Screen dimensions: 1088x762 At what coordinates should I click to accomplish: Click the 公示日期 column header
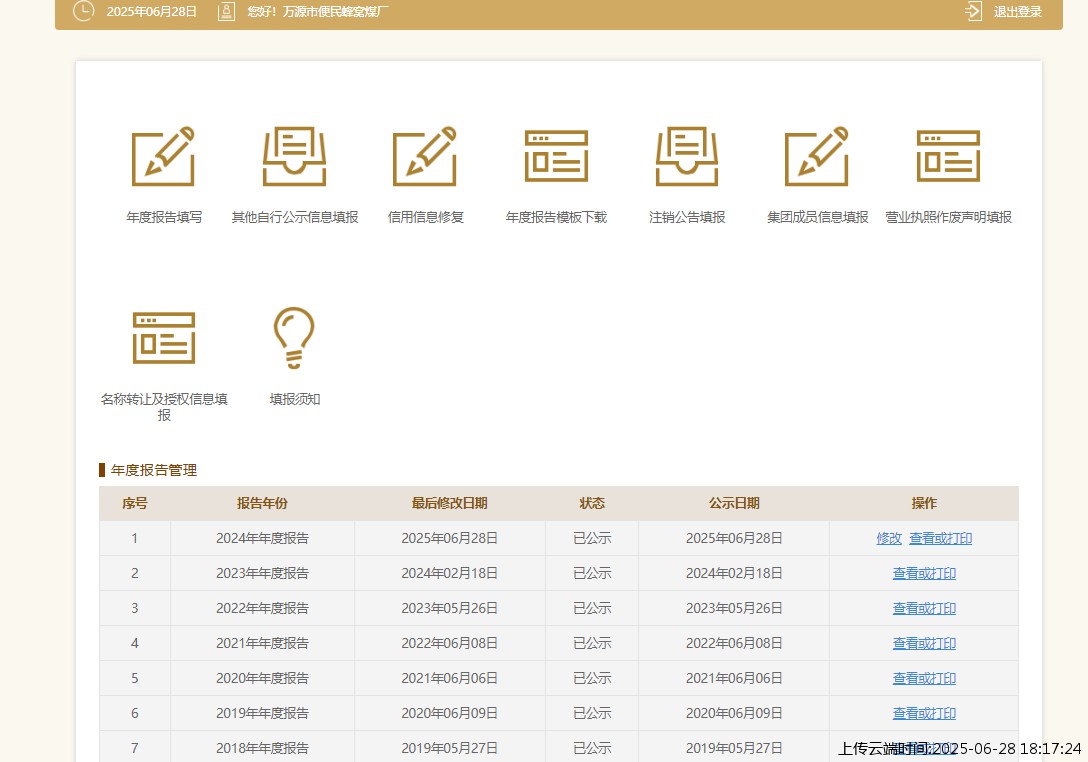[734, 503]
